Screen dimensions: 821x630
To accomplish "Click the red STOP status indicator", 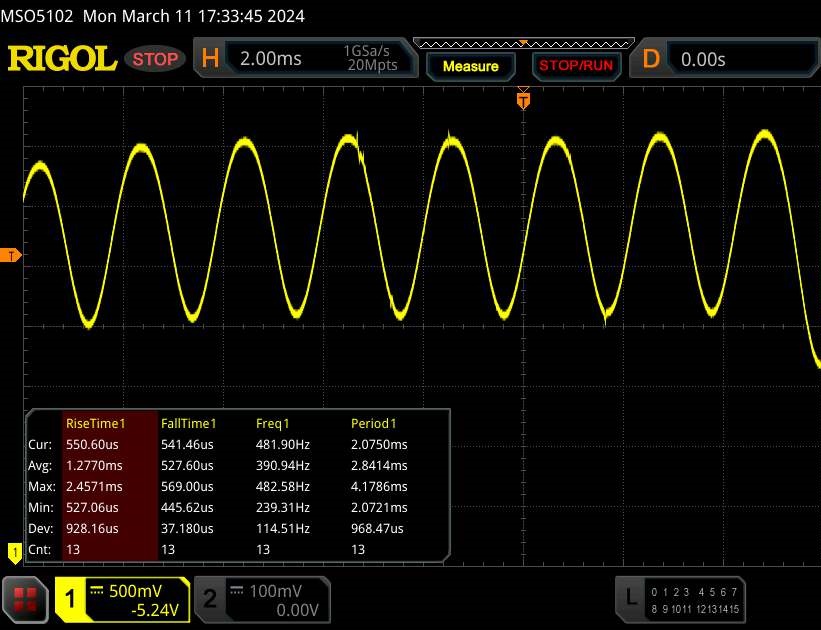I will click(156, 59).
